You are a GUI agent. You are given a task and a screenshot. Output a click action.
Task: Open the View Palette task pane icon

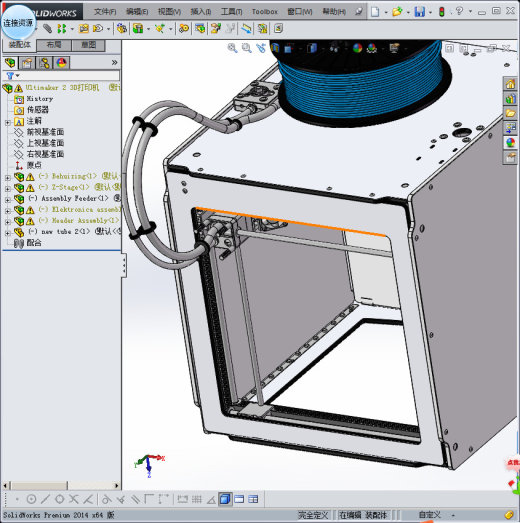(x=510, y=128)
